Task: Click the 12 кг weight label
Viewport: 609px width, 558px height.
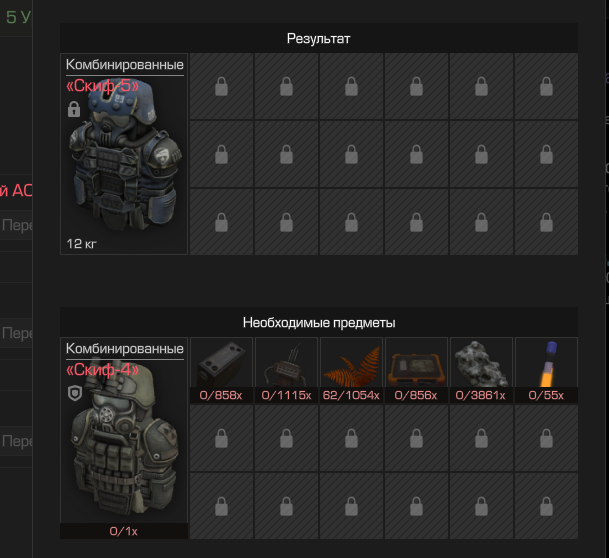Action: [x=81, y=244]
